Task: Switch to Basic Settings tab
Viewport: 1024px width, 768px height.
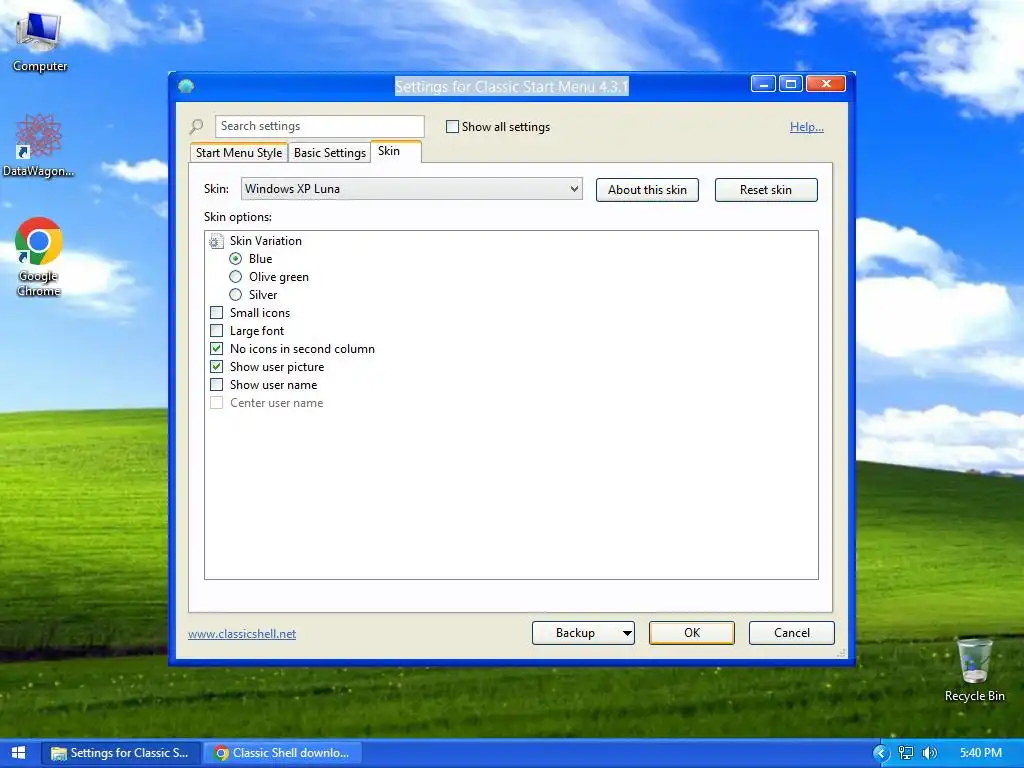Action: (330, 153)
